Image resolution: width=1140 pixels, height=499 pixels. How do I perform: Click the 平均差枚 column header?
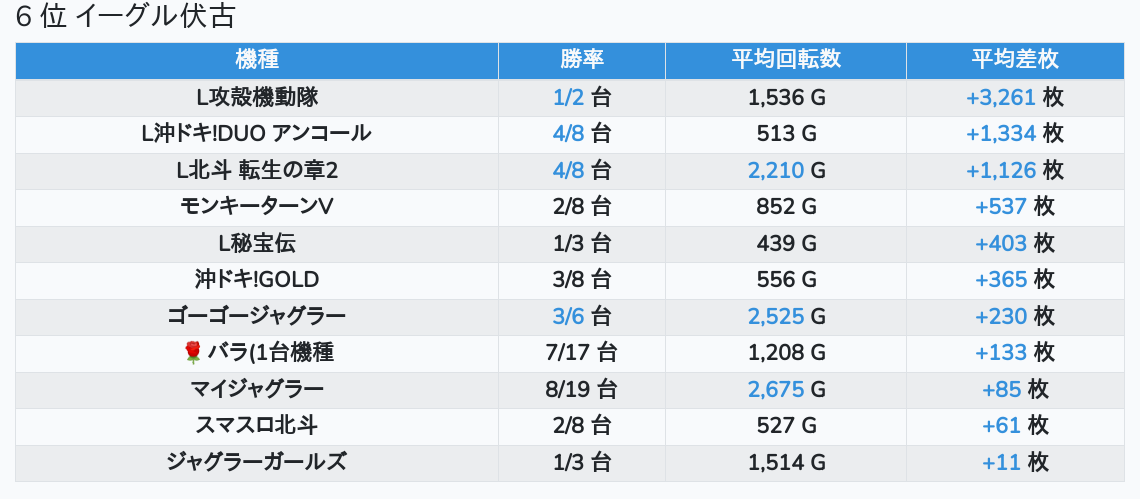coord(1014,60)
